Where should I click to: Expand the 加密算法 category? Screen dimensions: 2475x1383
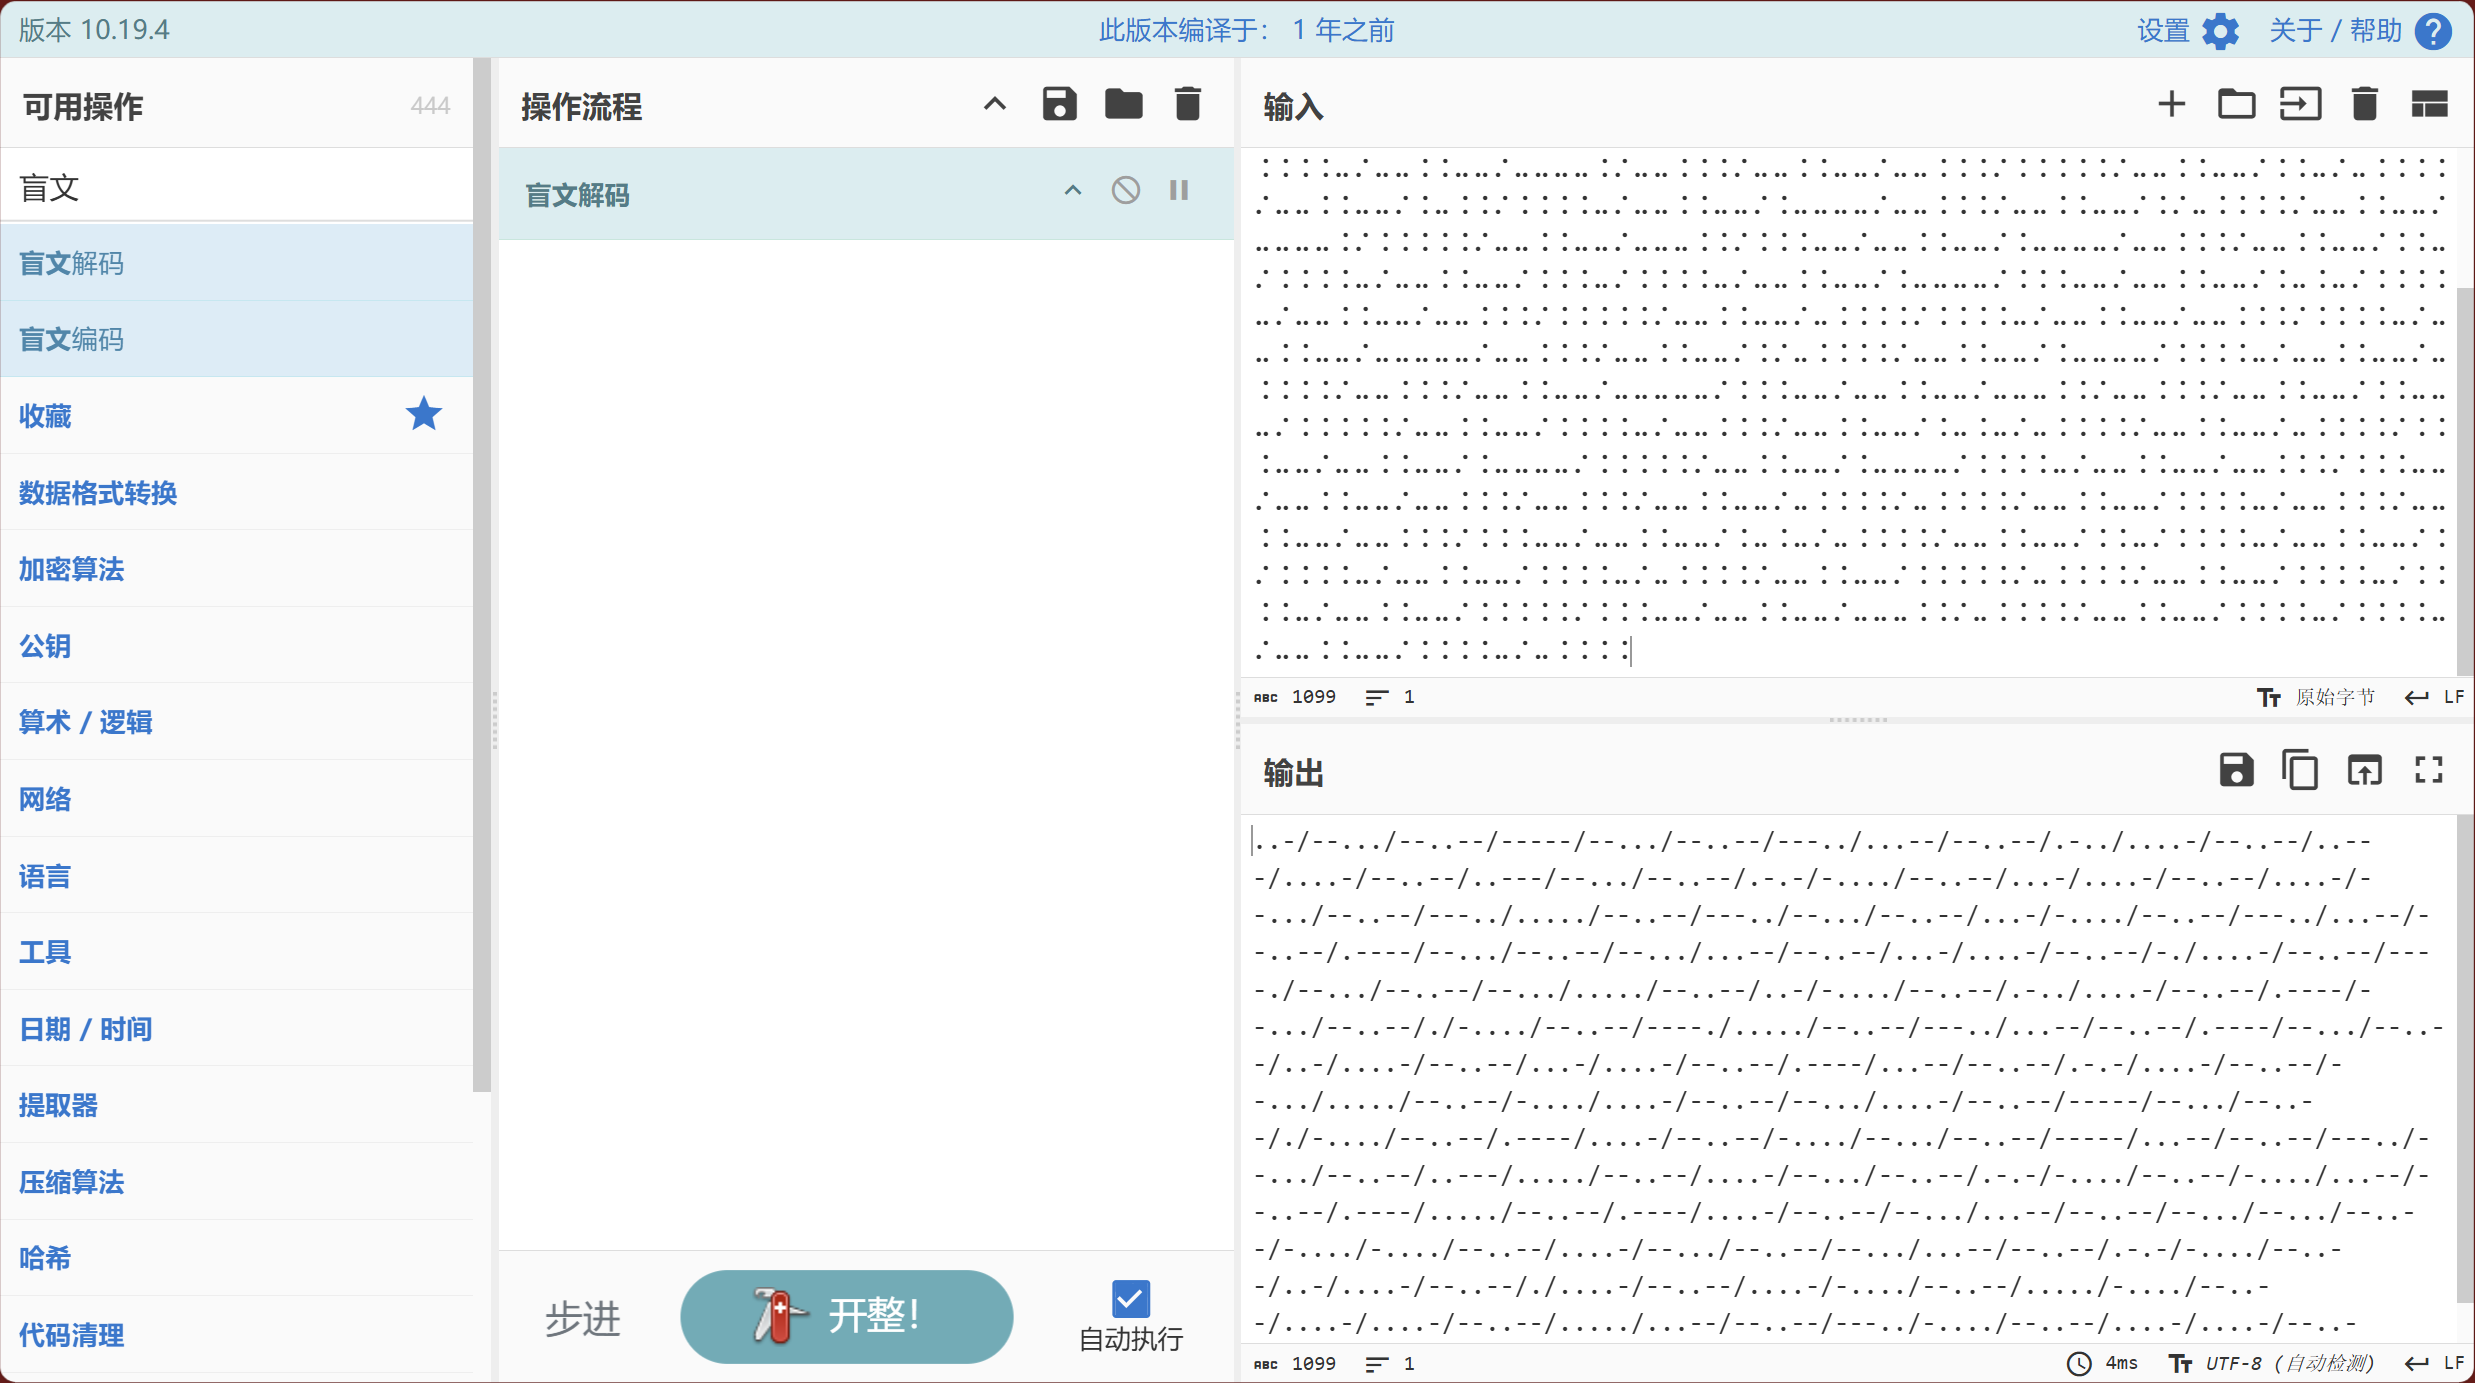[x=72, y=569]
